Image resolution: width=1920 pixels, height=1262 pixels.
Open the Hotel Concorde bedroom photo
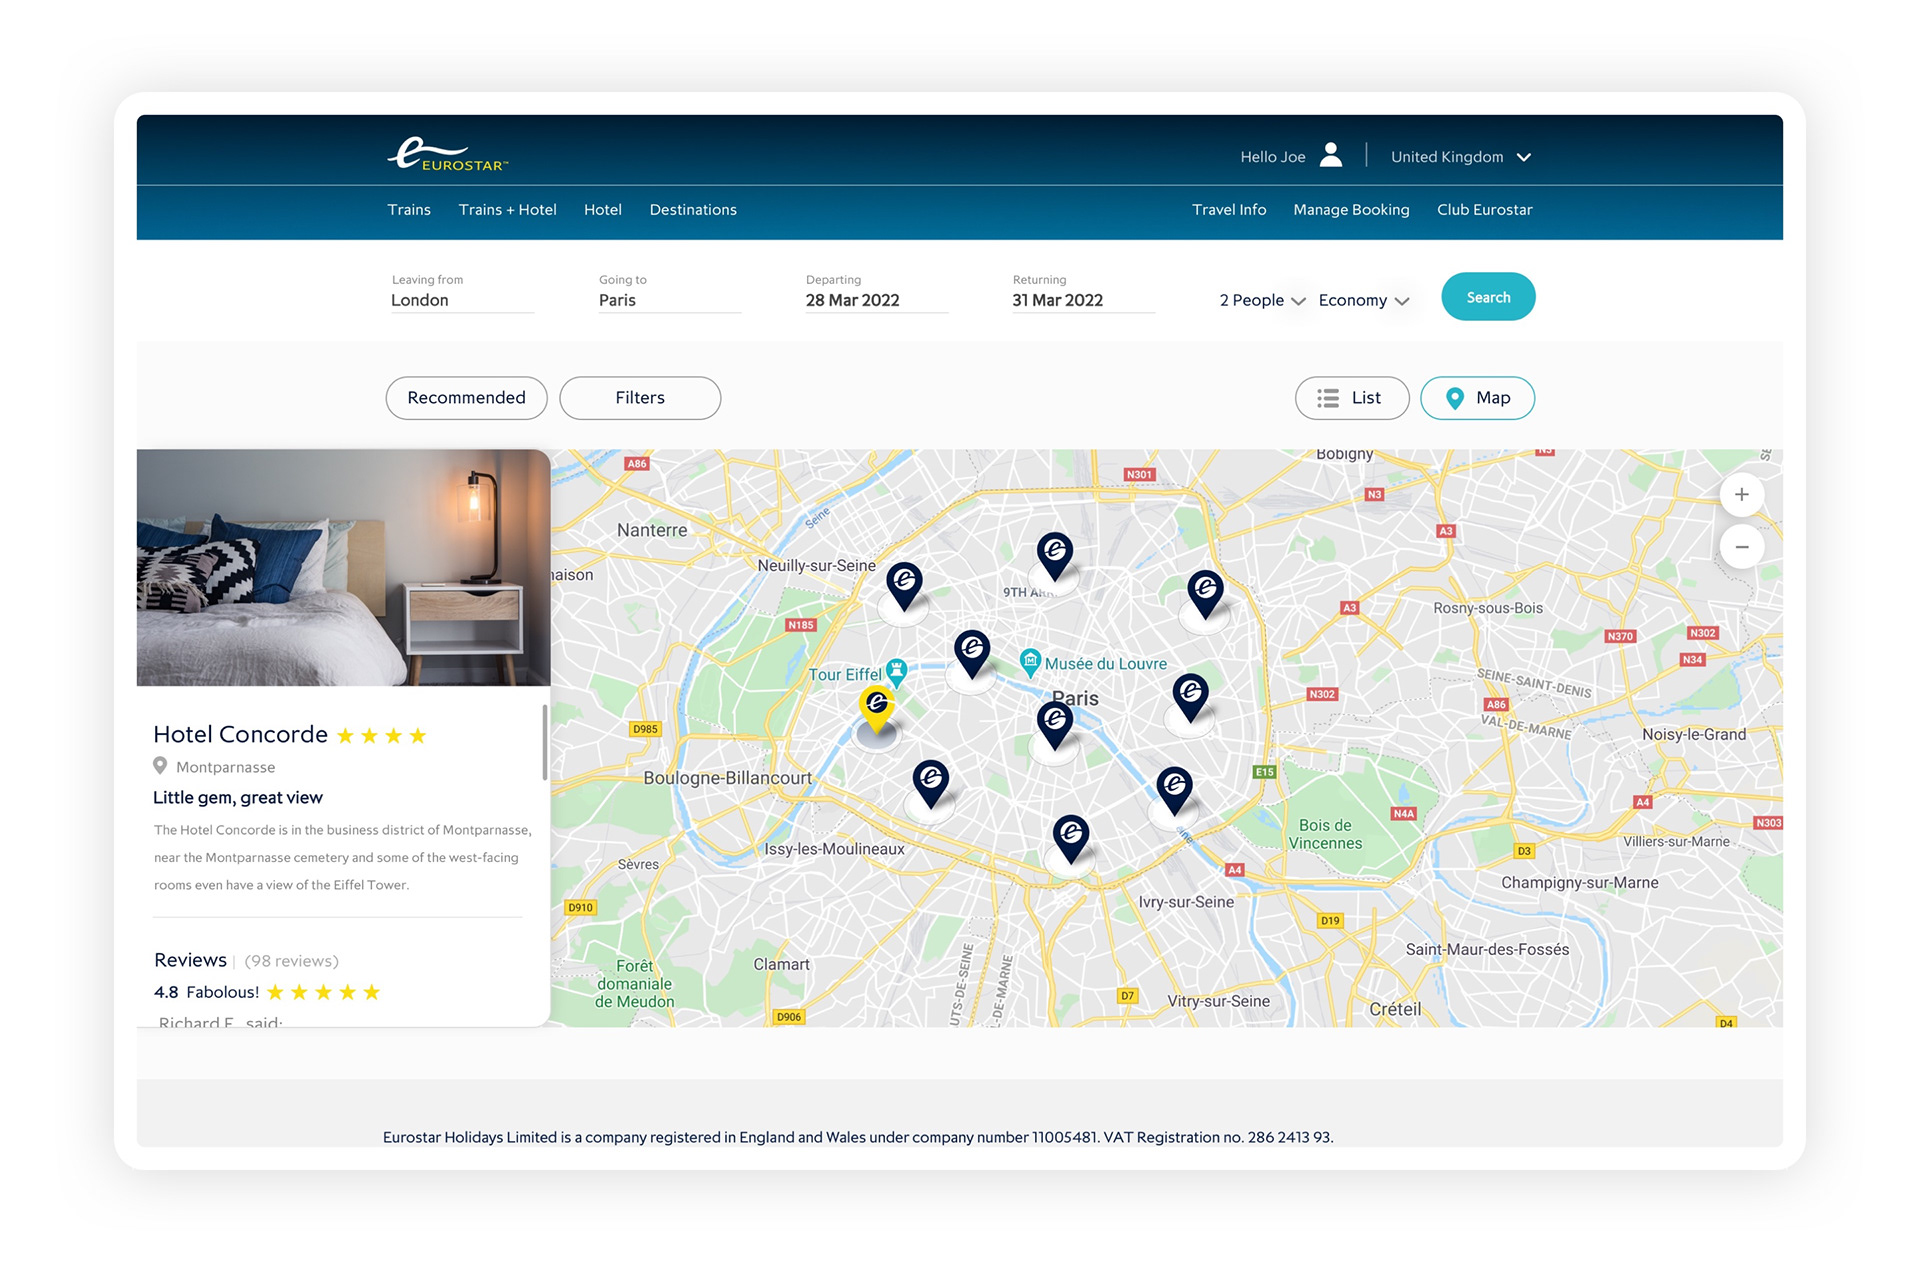click(x=343, y=568)
